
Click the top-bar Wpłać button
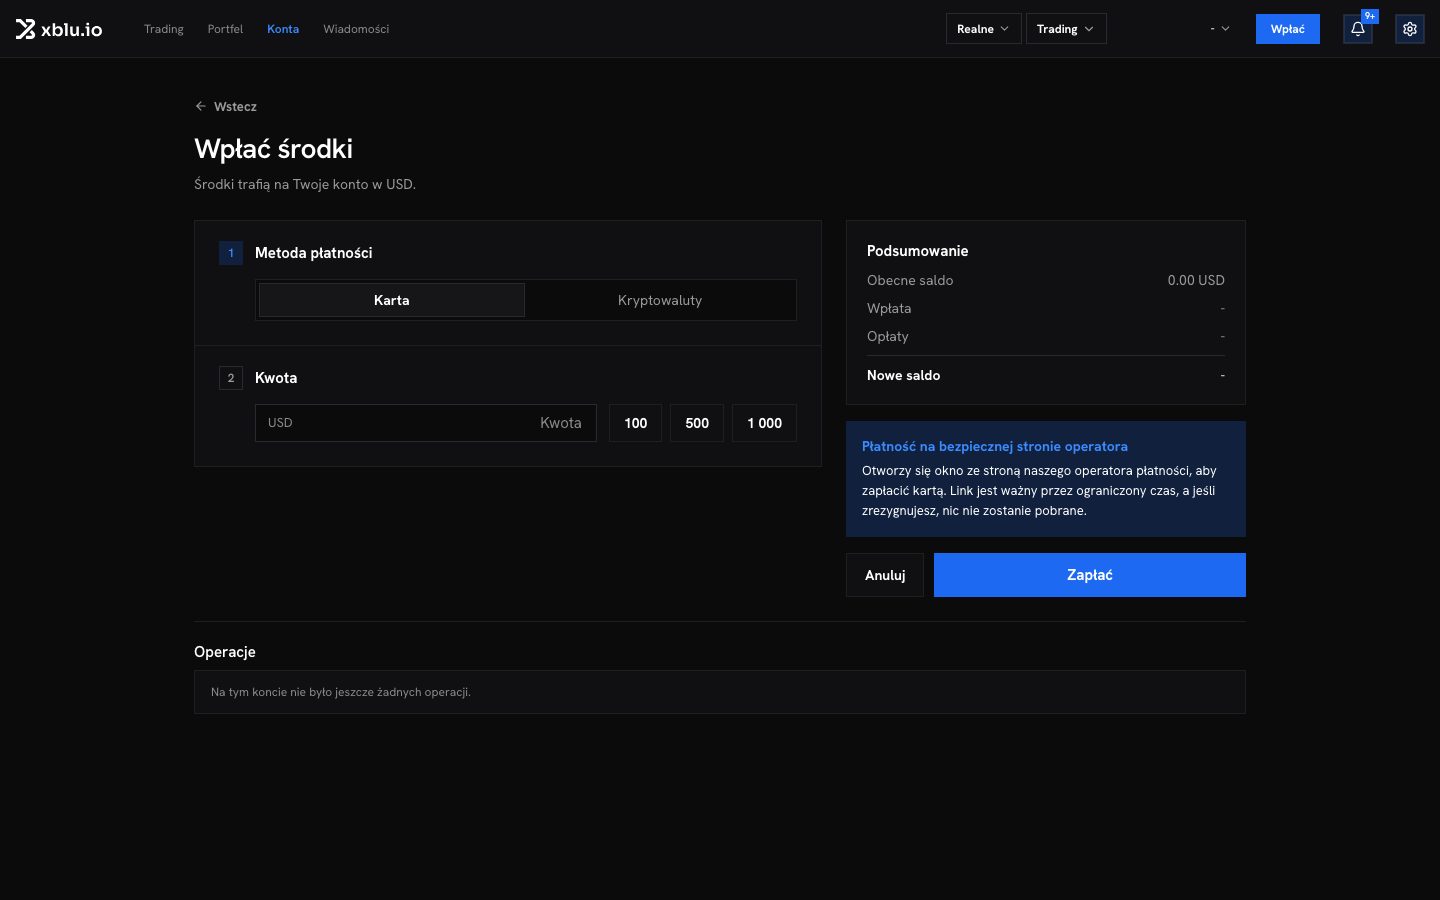(1288, 29)
